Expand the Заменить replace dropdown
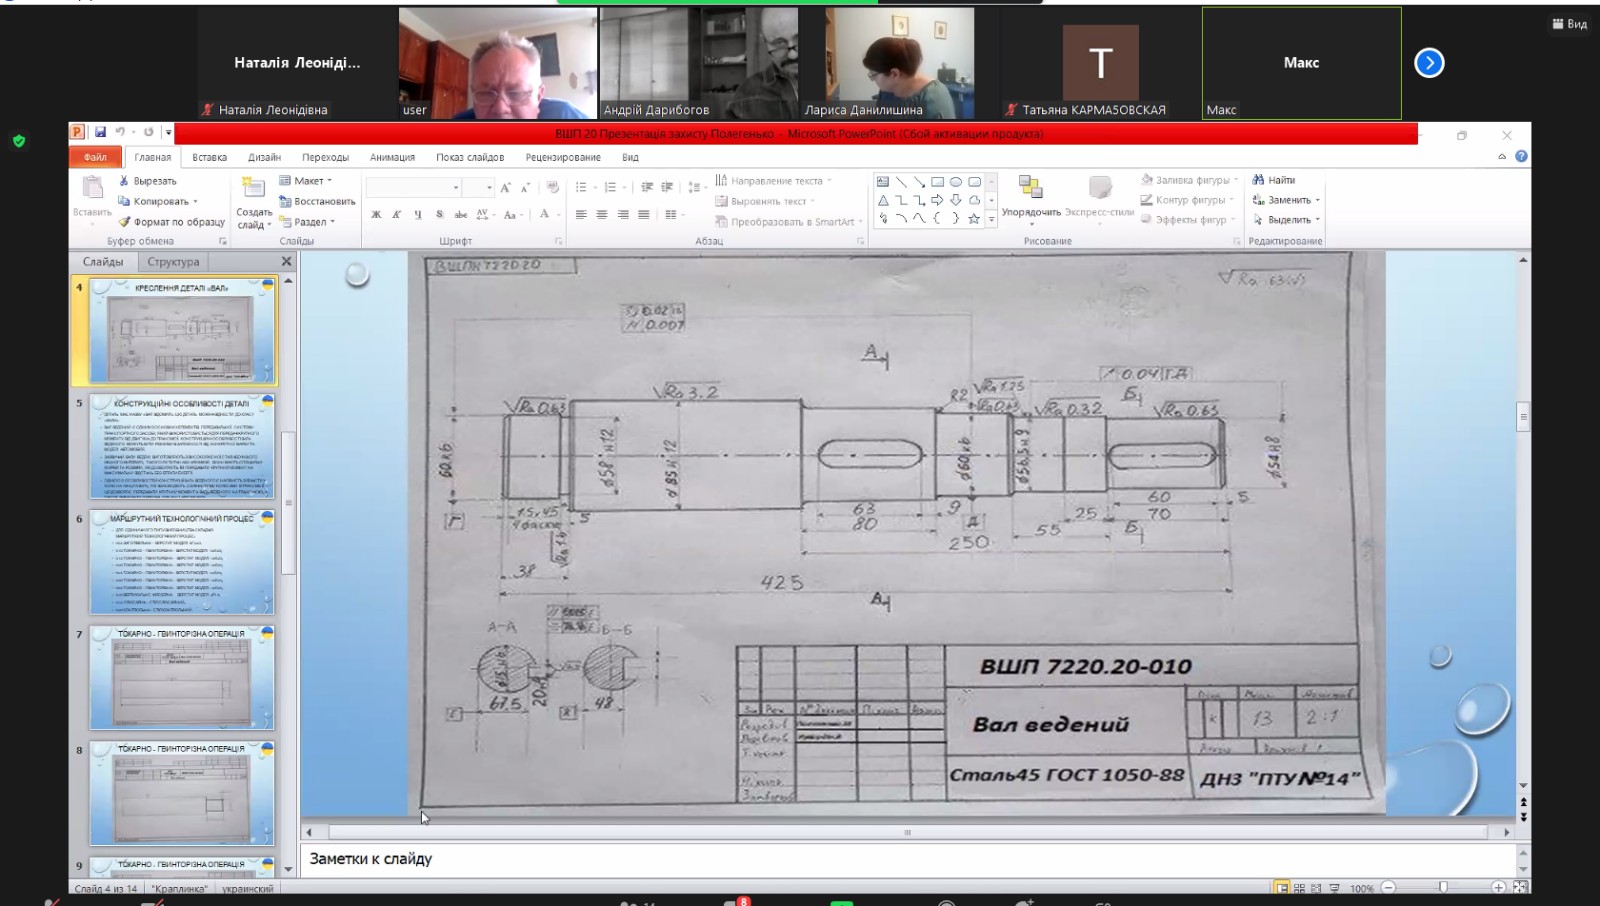The image size is (1600, 906). click(1317, 200)
